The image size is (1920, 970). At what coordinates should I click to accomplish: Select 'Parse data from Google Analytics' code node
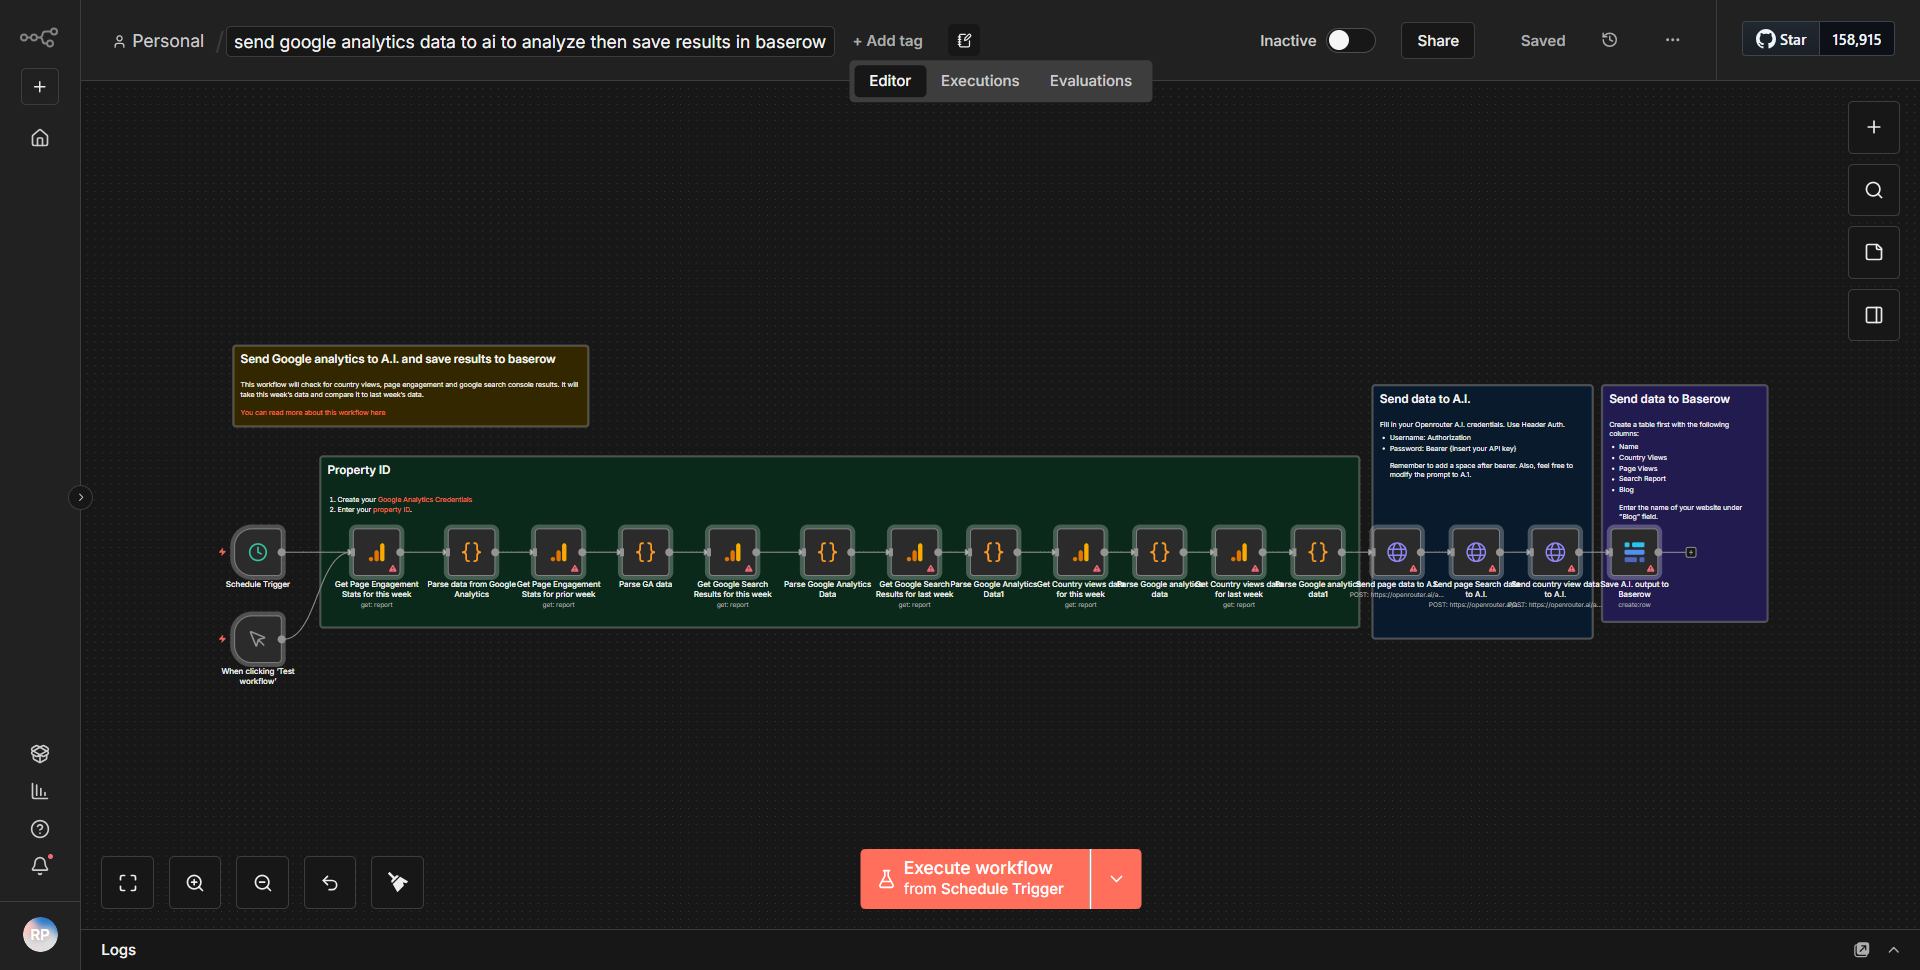click(x=472, y=552)
